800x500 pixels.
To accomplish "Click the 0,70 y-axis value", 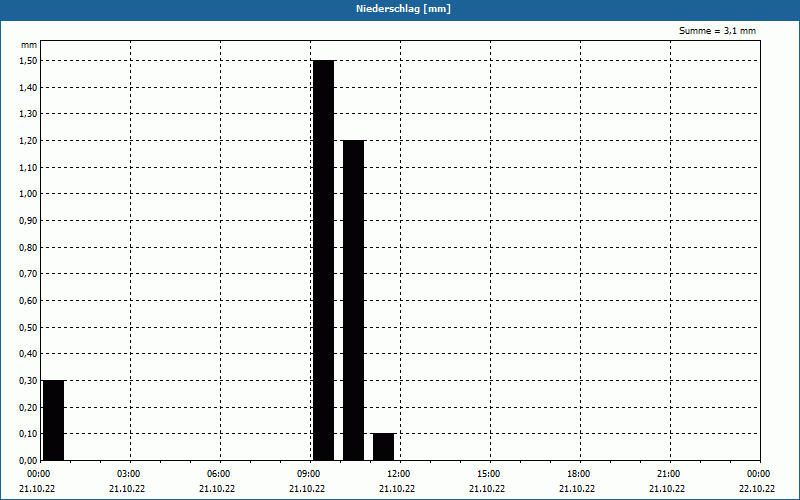I will (x=28, y=274).
